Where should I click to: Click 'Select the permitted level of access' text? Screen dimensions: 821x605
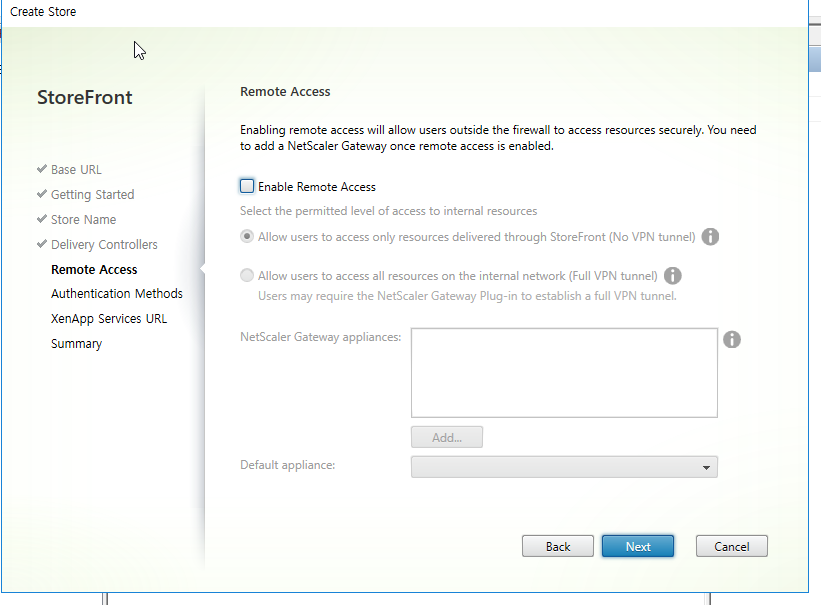tap(389, 211)
